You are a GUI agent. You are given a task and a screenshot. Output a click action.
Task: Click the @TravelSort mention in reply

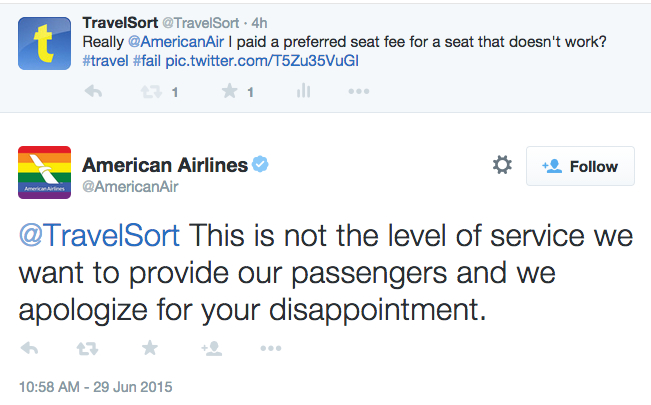[99, 236]
